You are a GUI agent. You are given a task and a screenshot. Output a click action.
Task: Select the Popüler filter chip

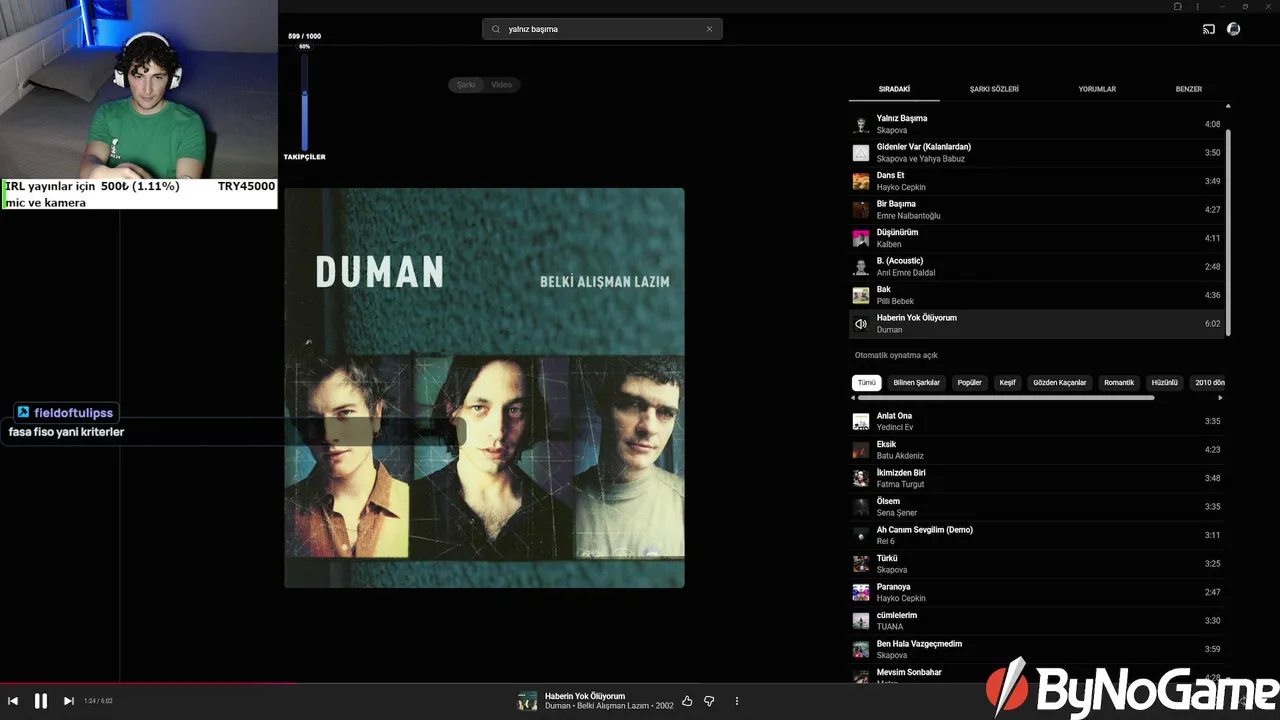point(970,383)
